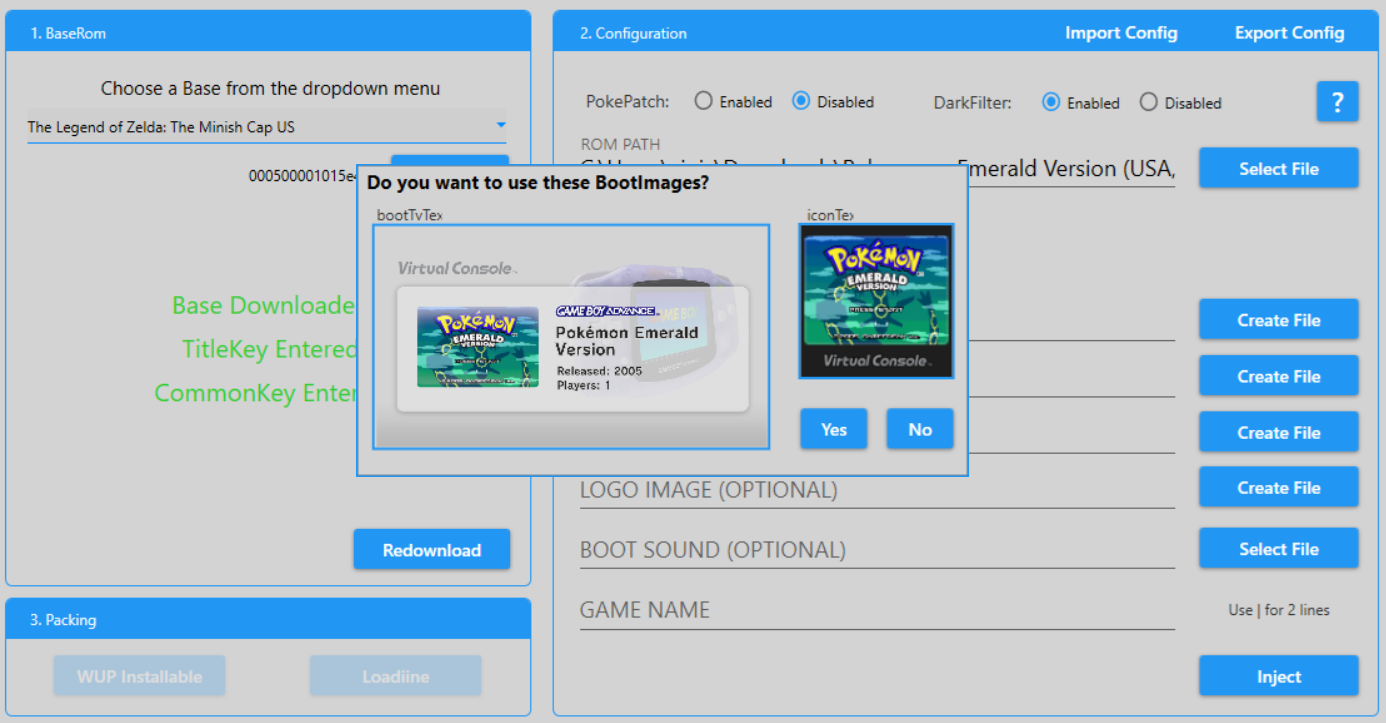Disable the DarkFilter option

1149,102
